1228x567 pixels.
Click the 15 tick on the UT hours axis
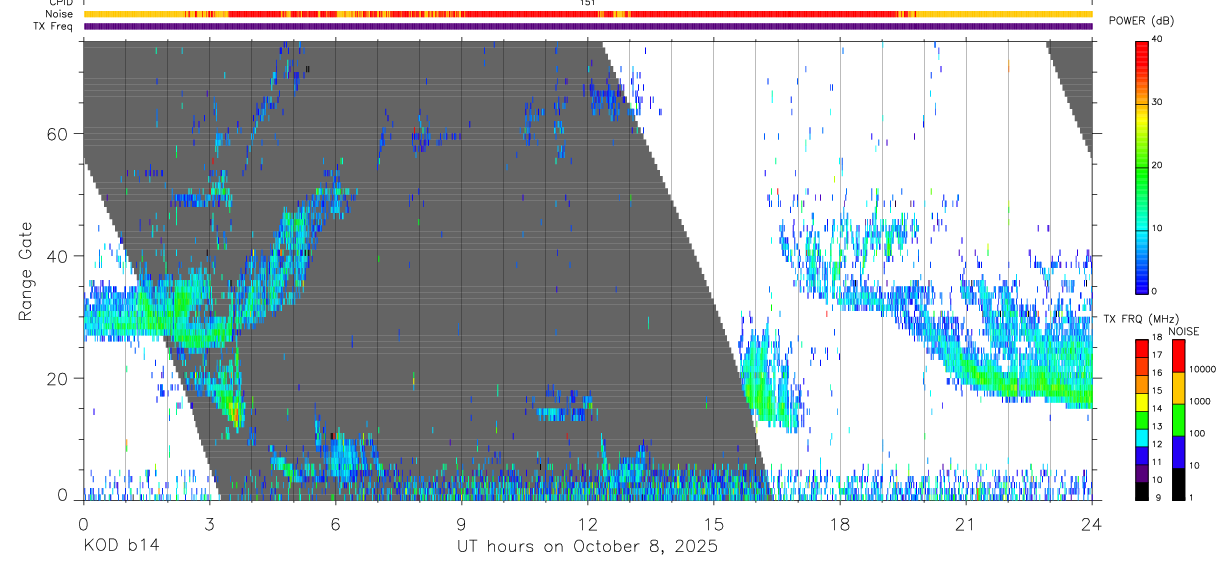coord(713,523)
